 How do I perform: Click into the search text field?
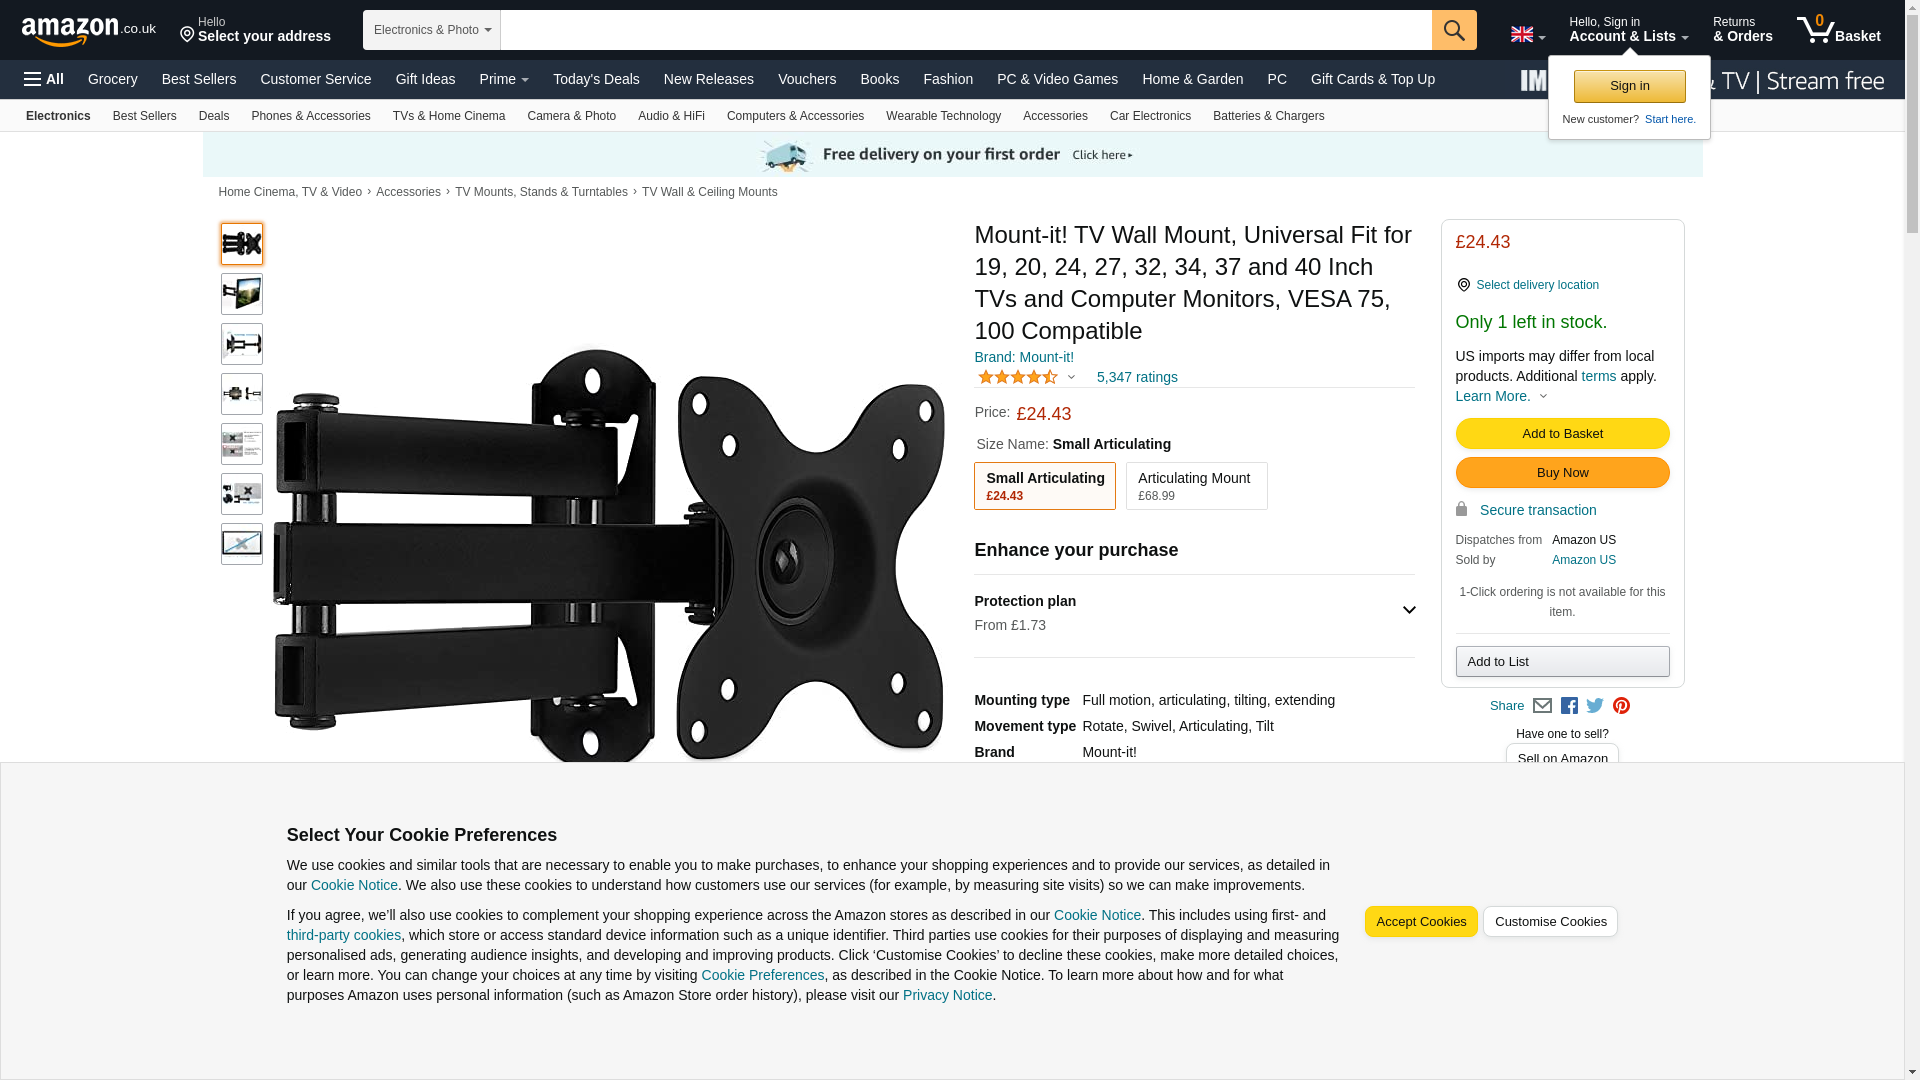click(x=965, y=30)
